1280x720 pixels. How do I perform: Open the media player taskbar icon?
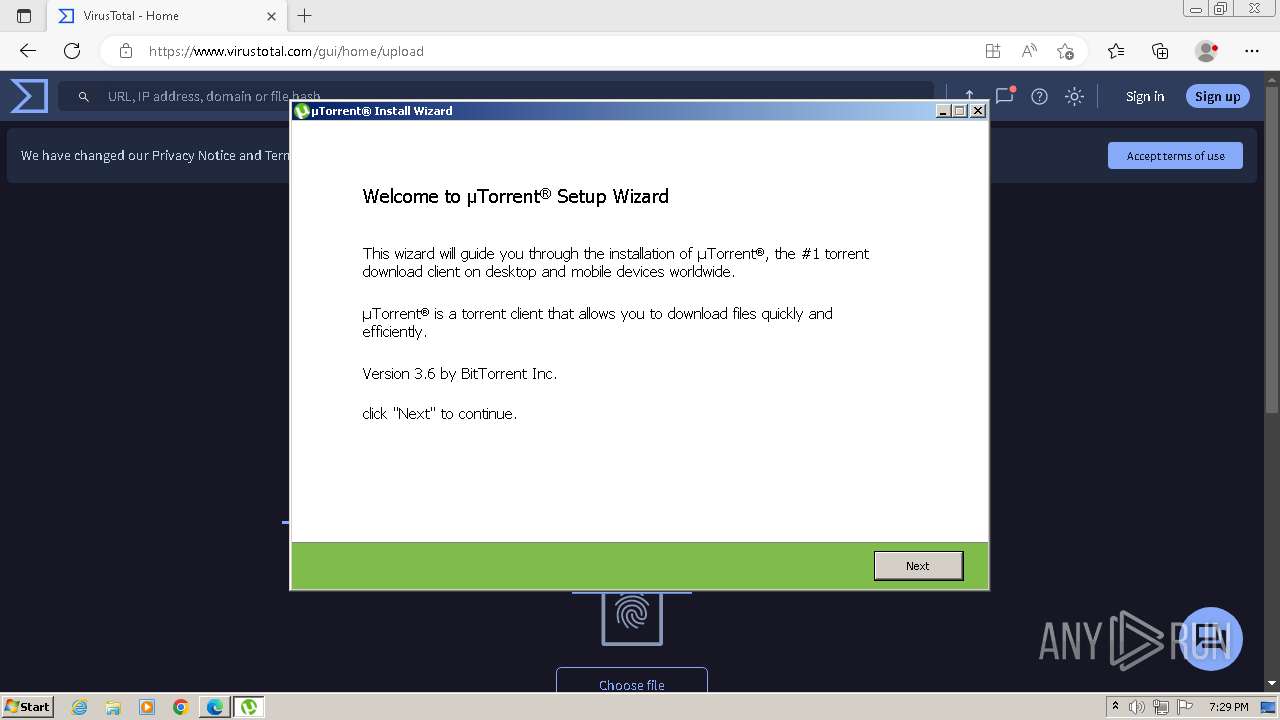pyautogui.click(x=147, y=707)
